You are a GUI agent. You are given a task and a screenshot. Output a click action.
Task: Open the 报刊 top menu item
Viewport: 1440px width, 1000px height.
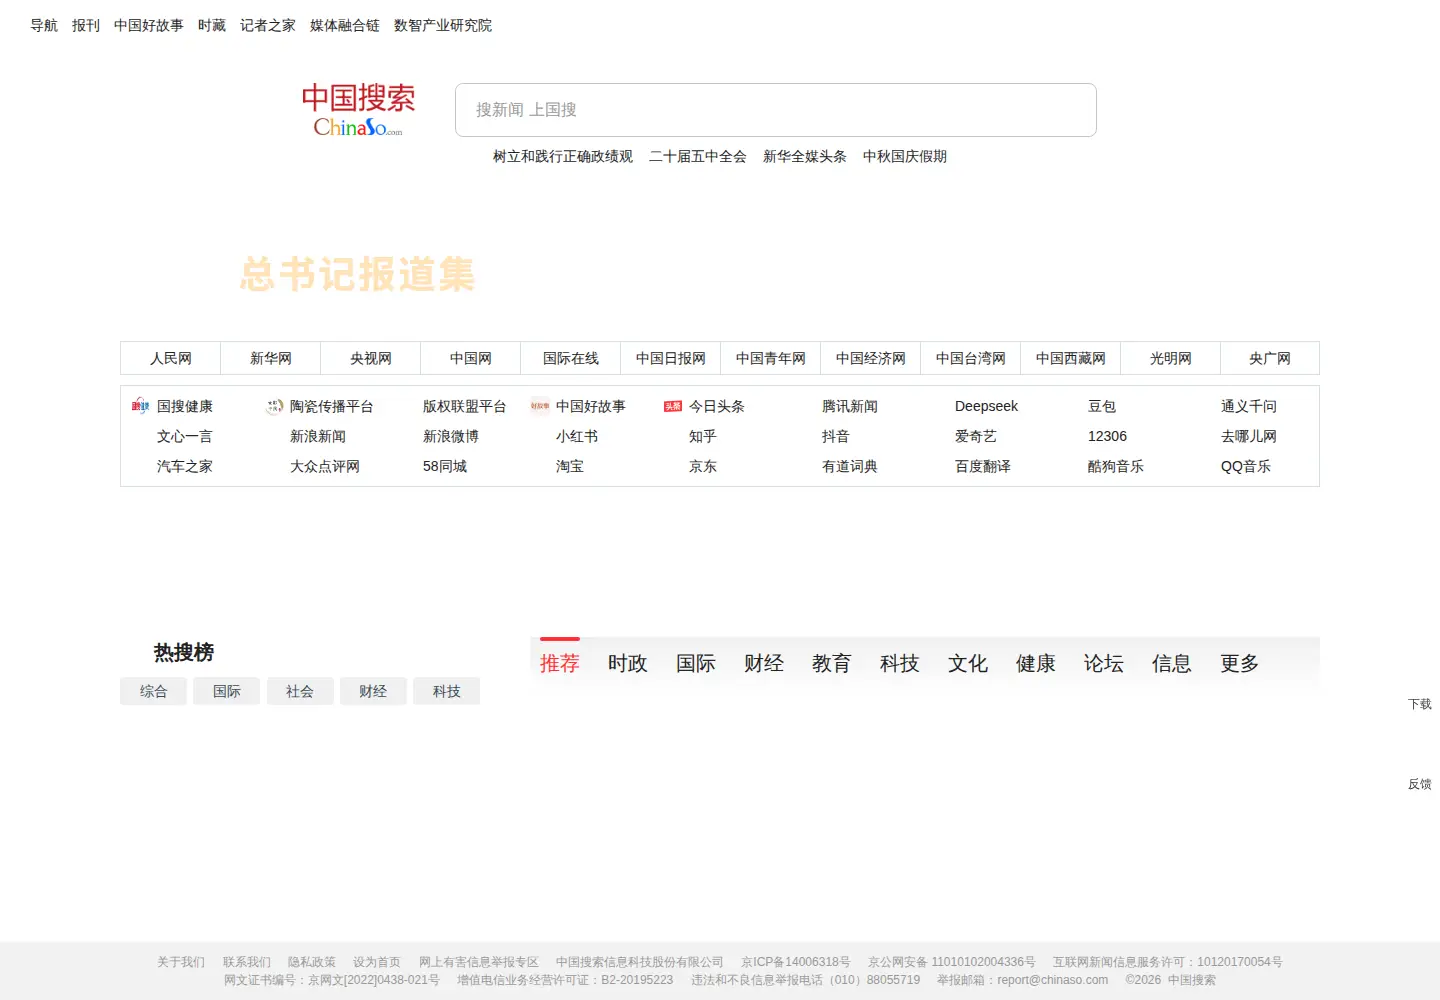click(86, 25)
